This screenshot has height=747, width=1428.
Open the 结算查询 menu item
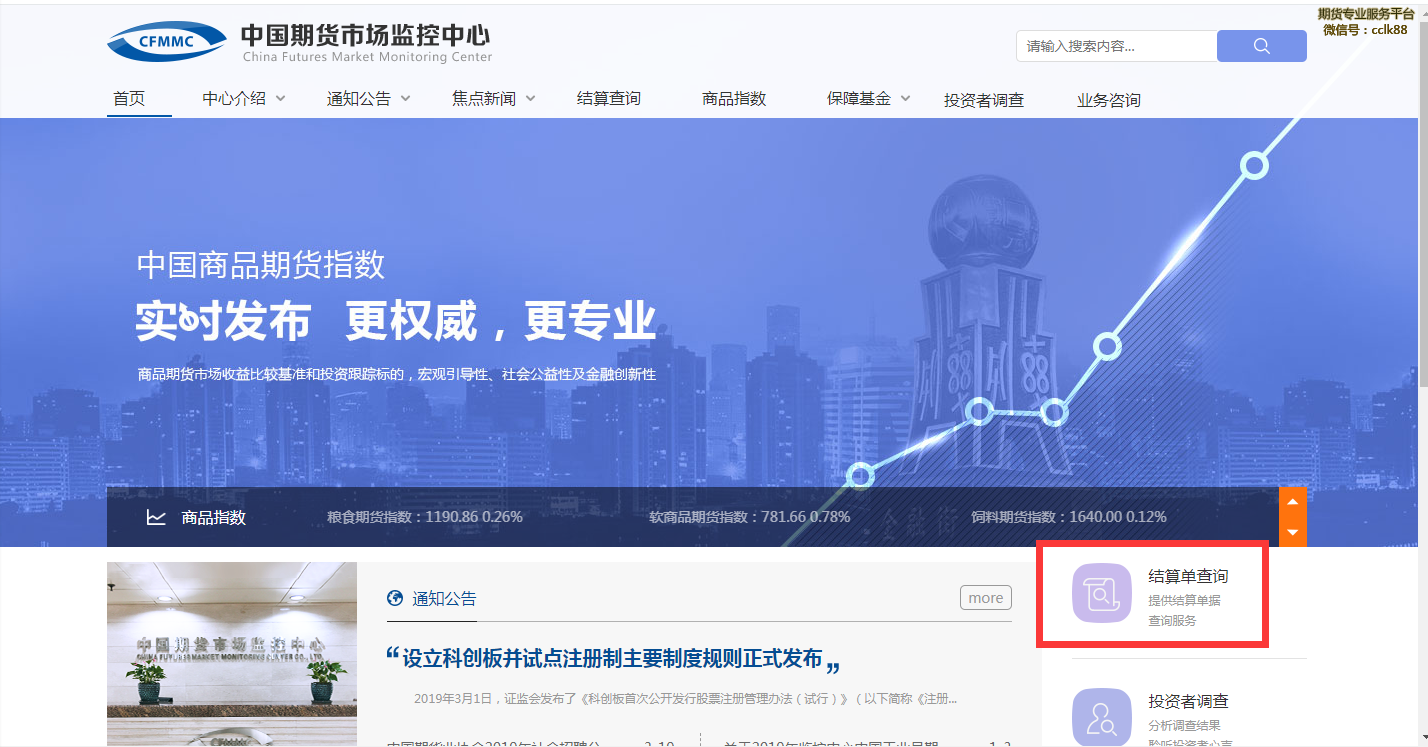point(609,98)
